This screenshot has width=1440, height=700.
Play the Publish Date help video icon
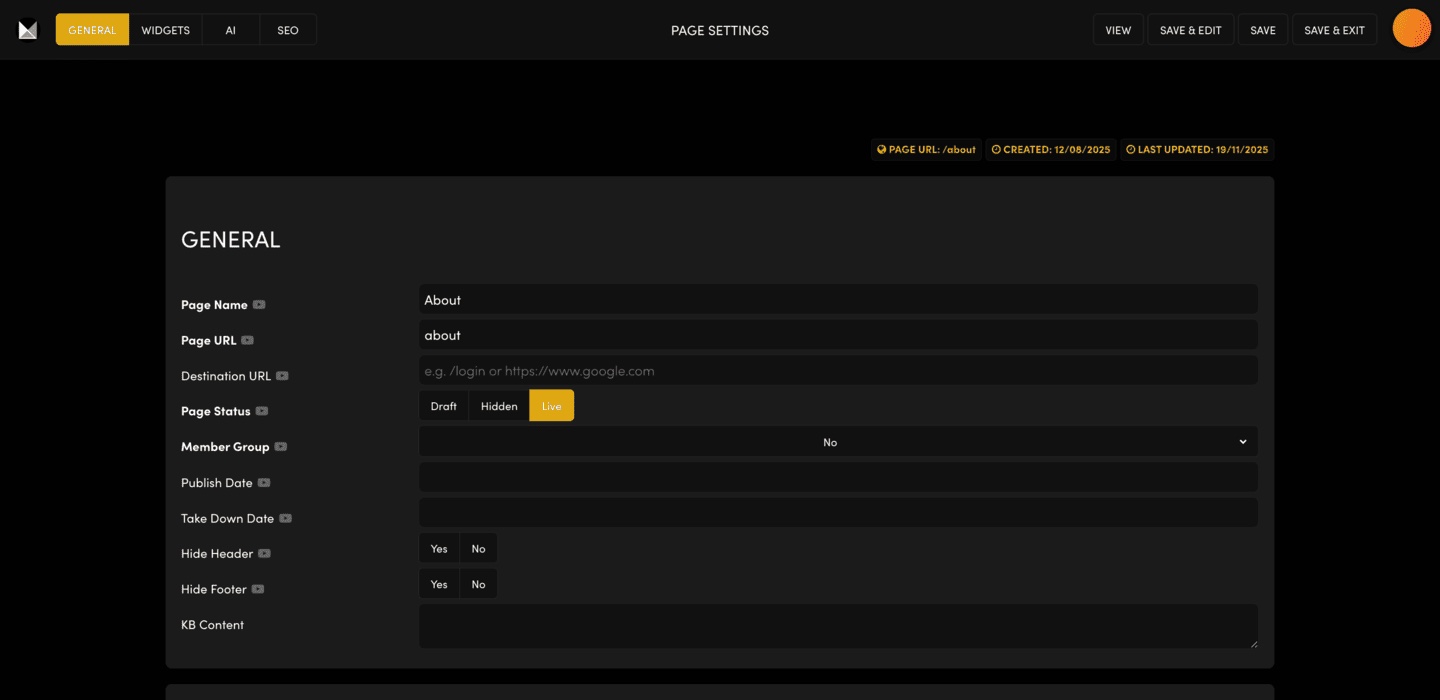(x=264, y=483)
